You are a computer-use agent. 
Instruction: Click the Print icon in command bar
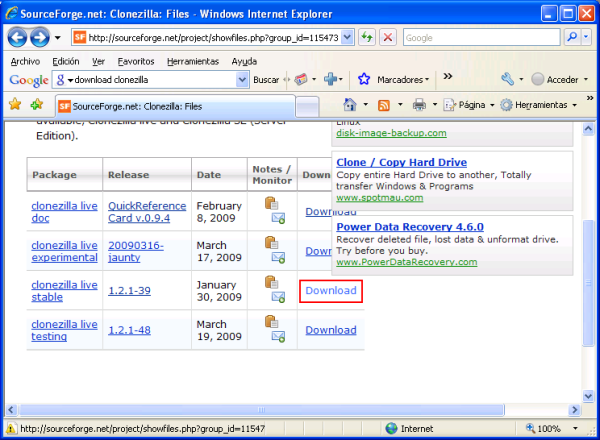pyautogui.click(x=419, y=105)
